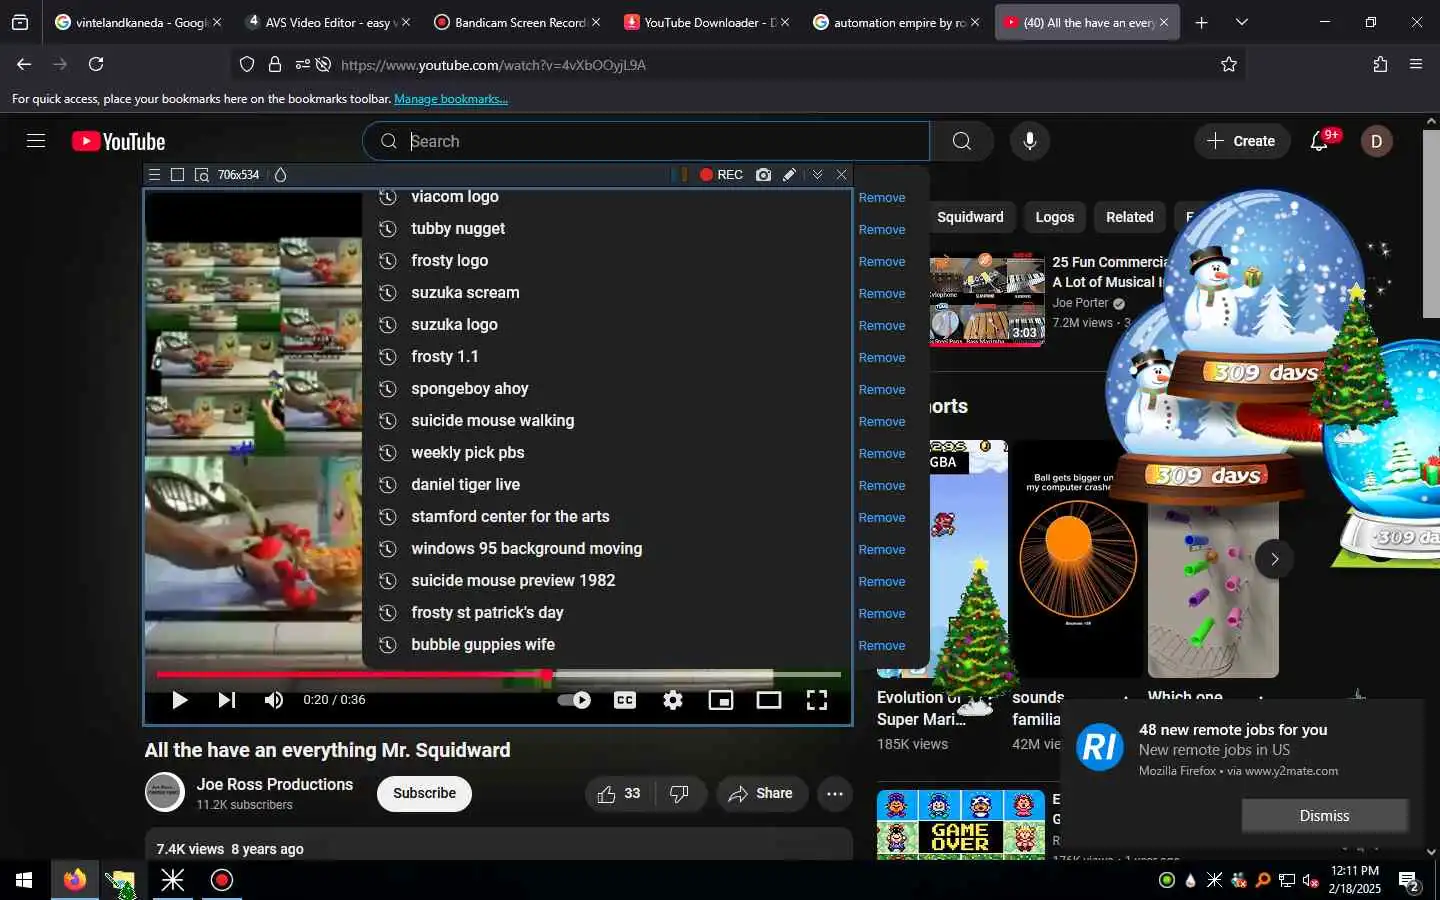This screenshot has width=1440, height=900.
Task: Open more actions three-dot menu
Action: click(x=835, y=794)
